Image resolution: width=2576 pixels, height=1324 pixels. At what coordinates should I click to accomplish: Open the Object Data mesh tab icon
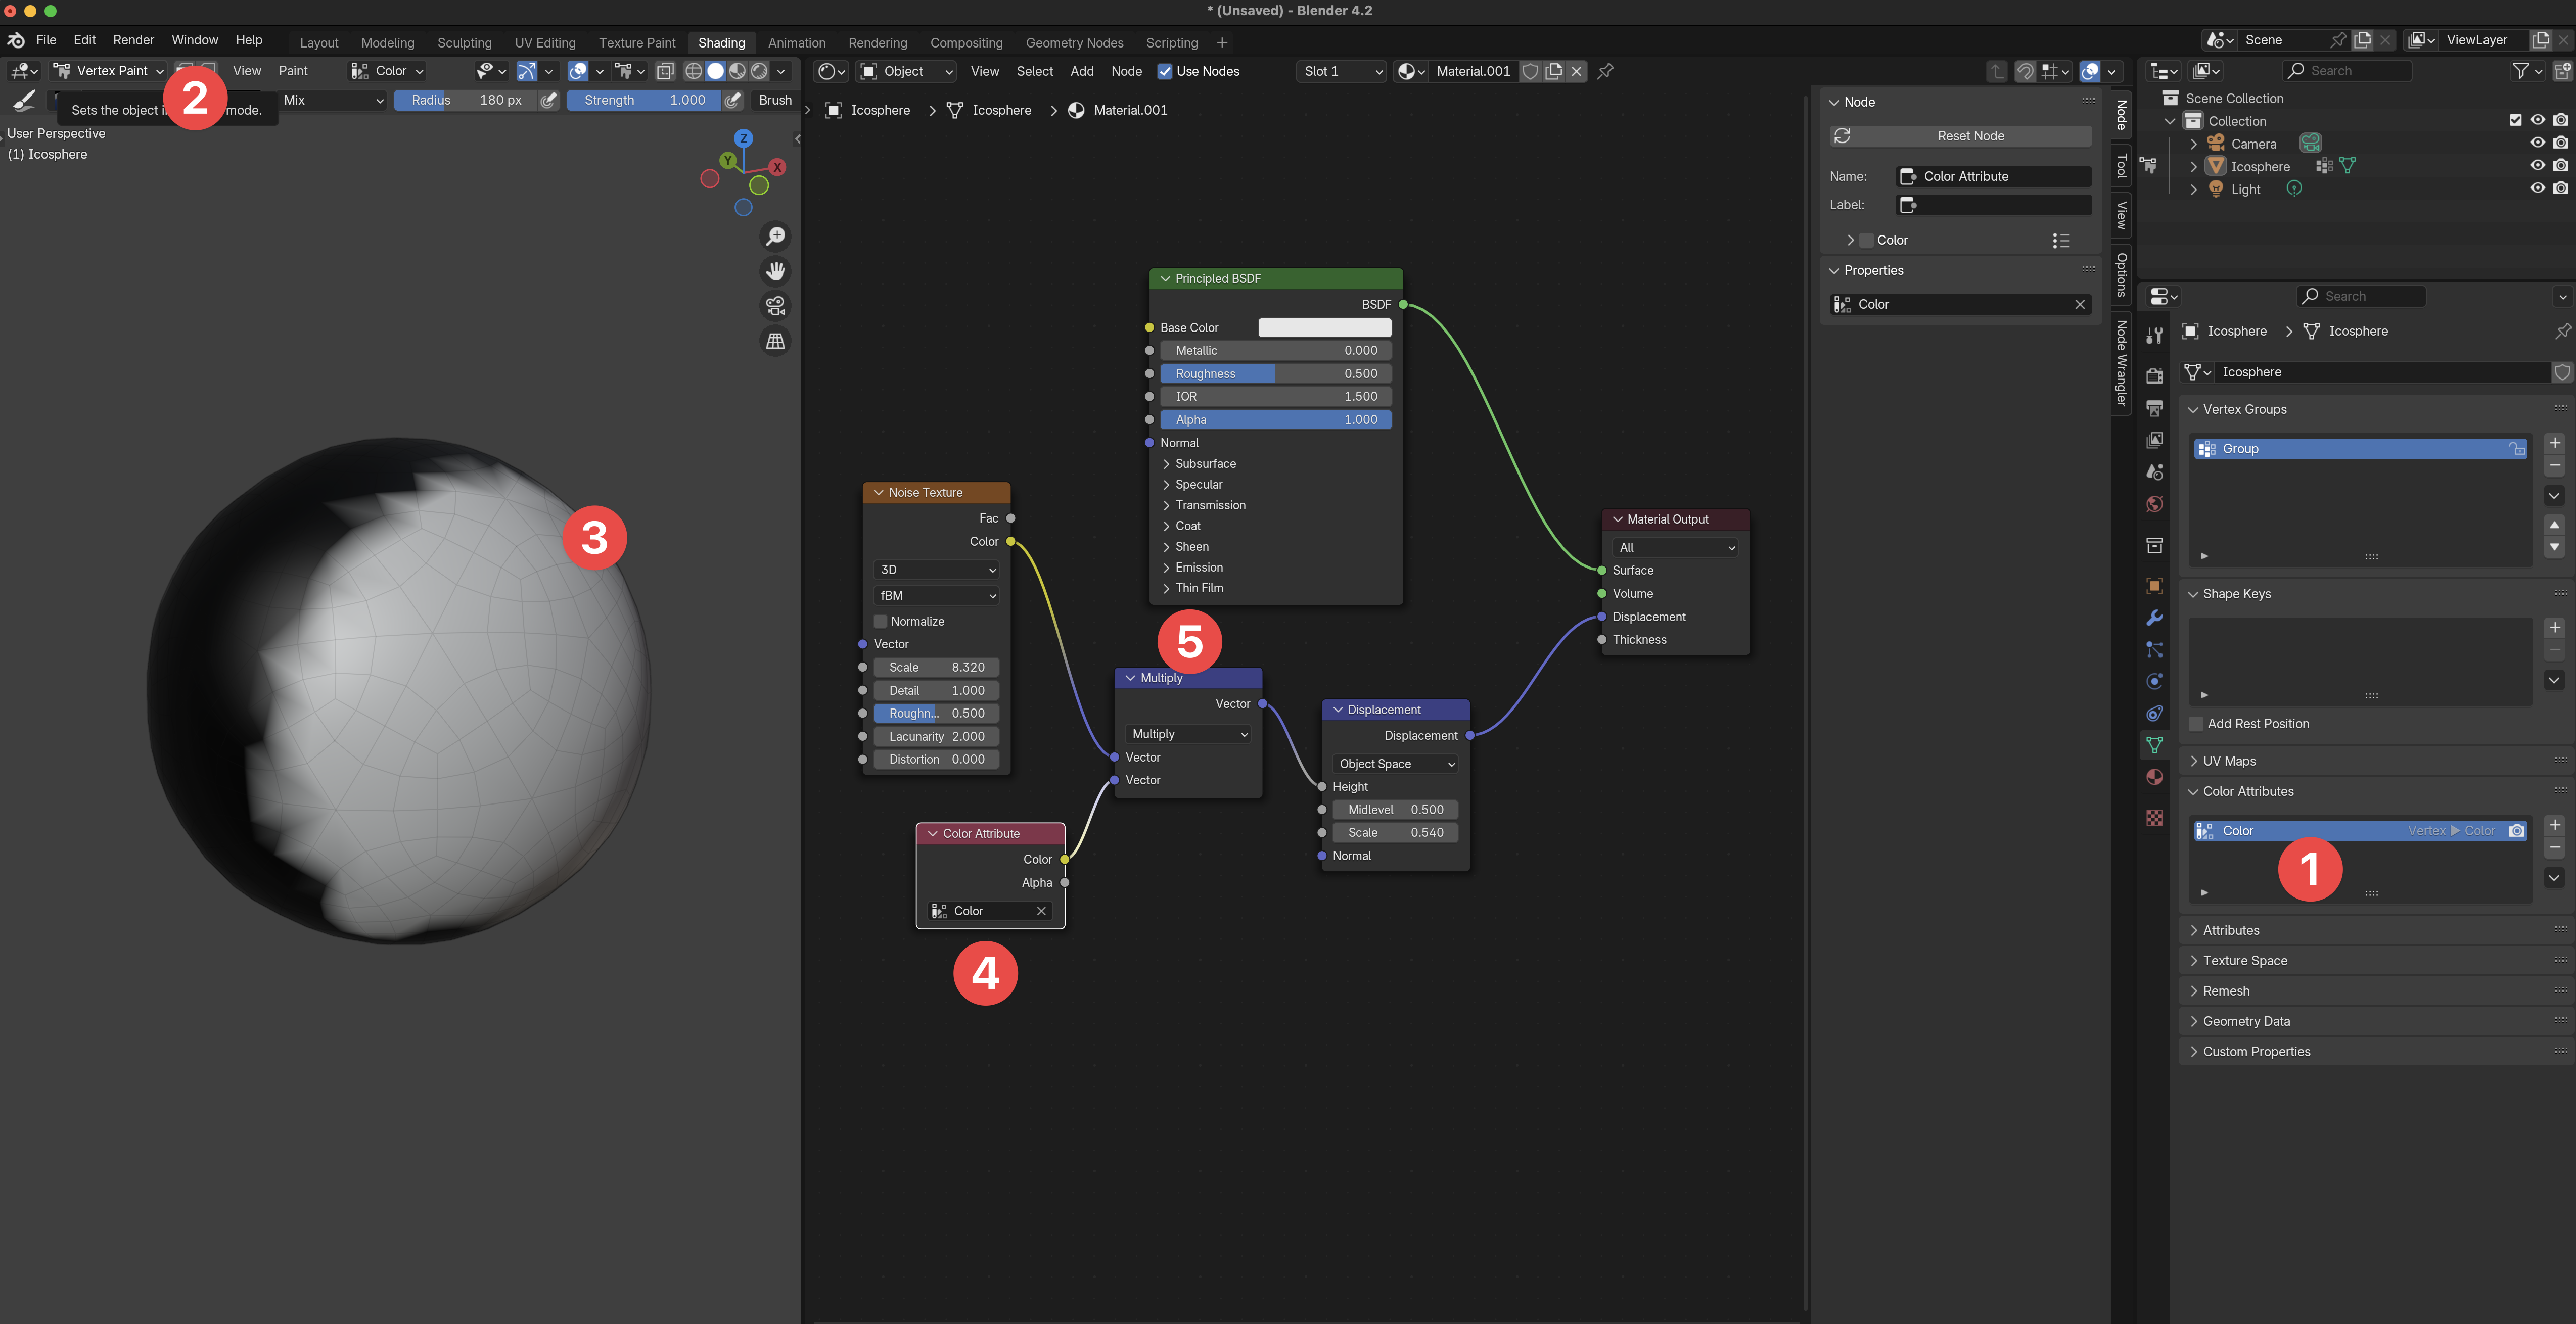tap(2154, 745)
